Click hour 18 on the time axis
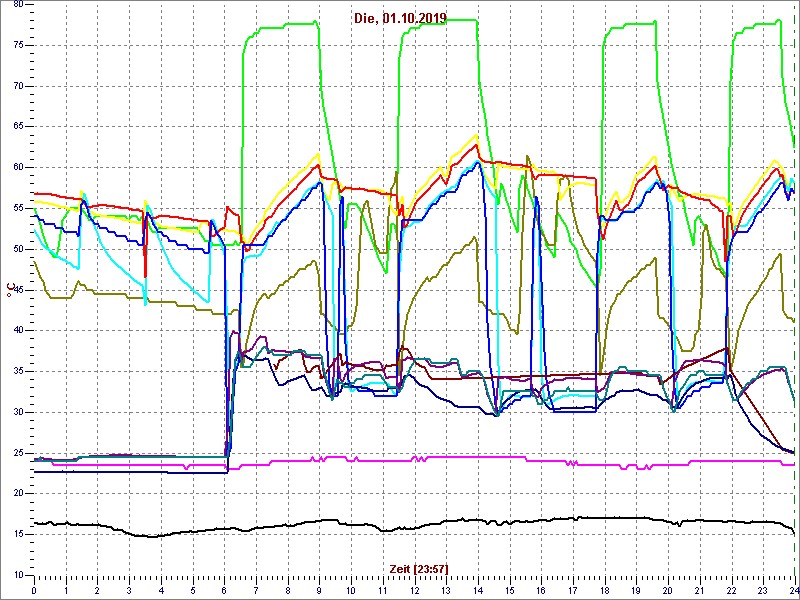 tap(604, 590)
